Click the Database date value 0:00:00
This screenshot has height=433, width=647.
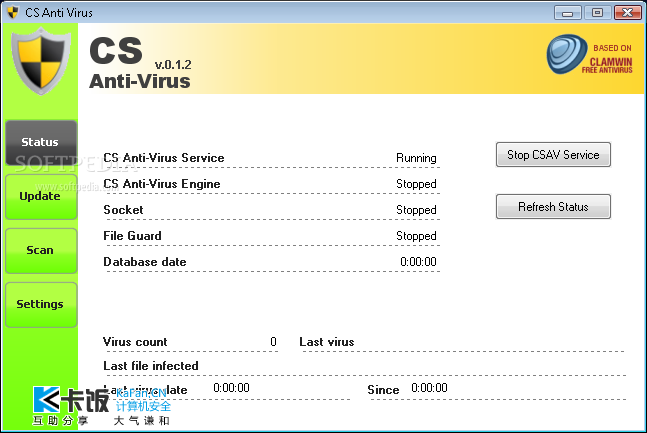418,262
